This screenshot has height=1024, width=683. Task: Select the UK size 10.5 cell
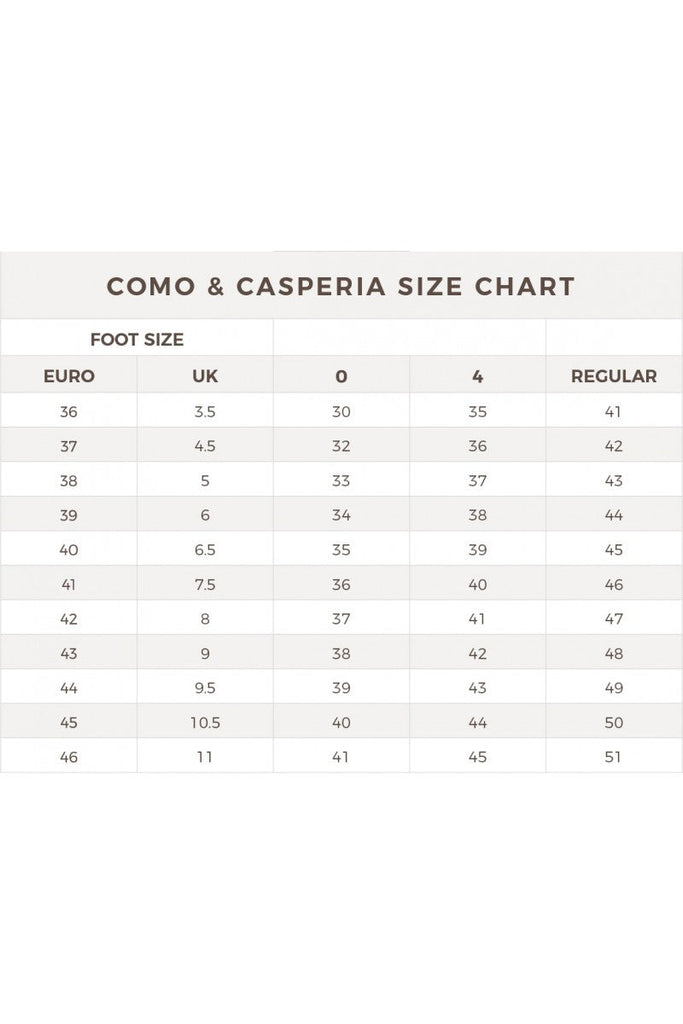point(205,722)
